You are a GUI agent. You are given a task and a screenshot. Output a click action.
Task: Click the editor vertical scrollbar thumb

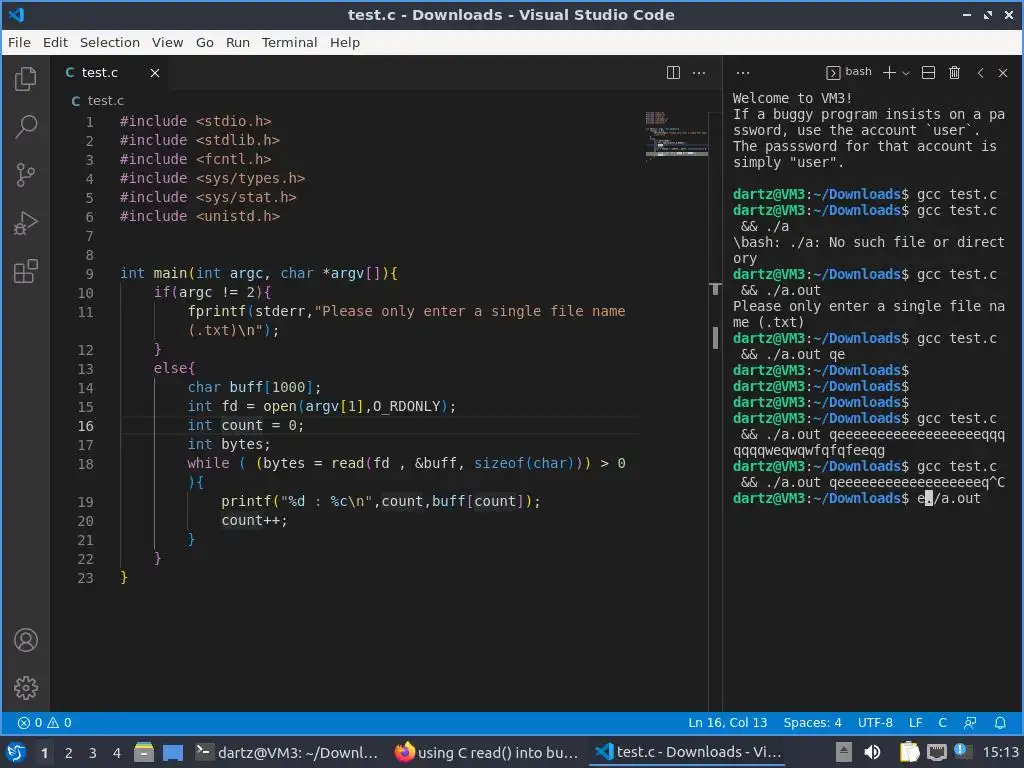tap(715, 337)
